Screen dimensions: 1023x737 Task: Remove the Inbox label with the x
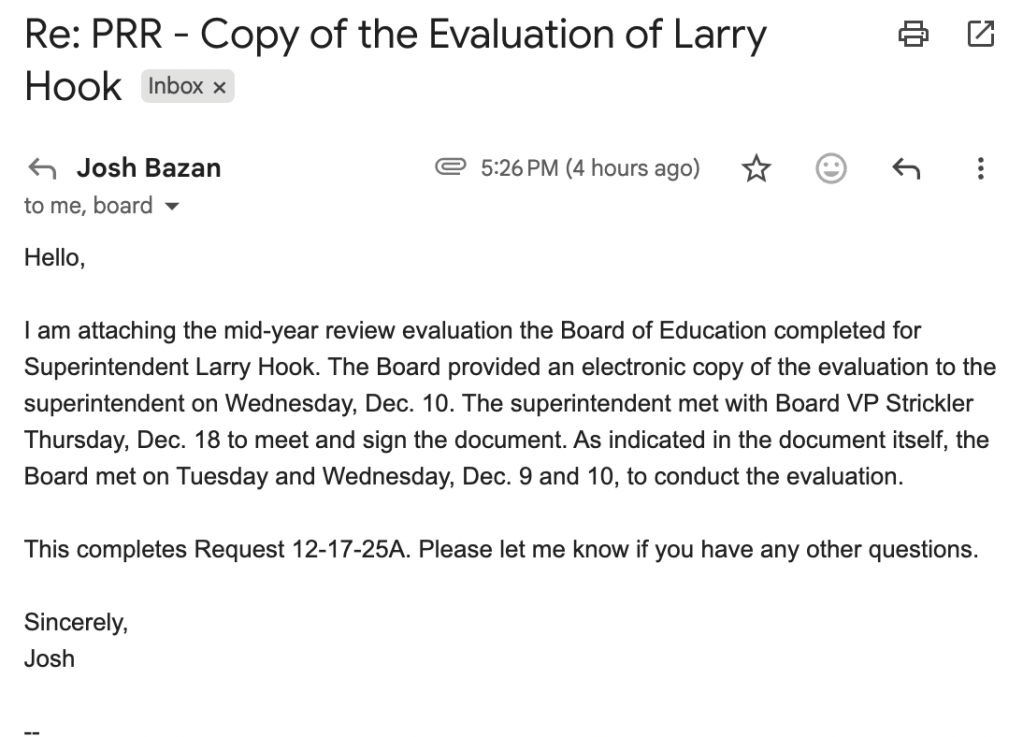pyautogui.click(x=219, y=87)
